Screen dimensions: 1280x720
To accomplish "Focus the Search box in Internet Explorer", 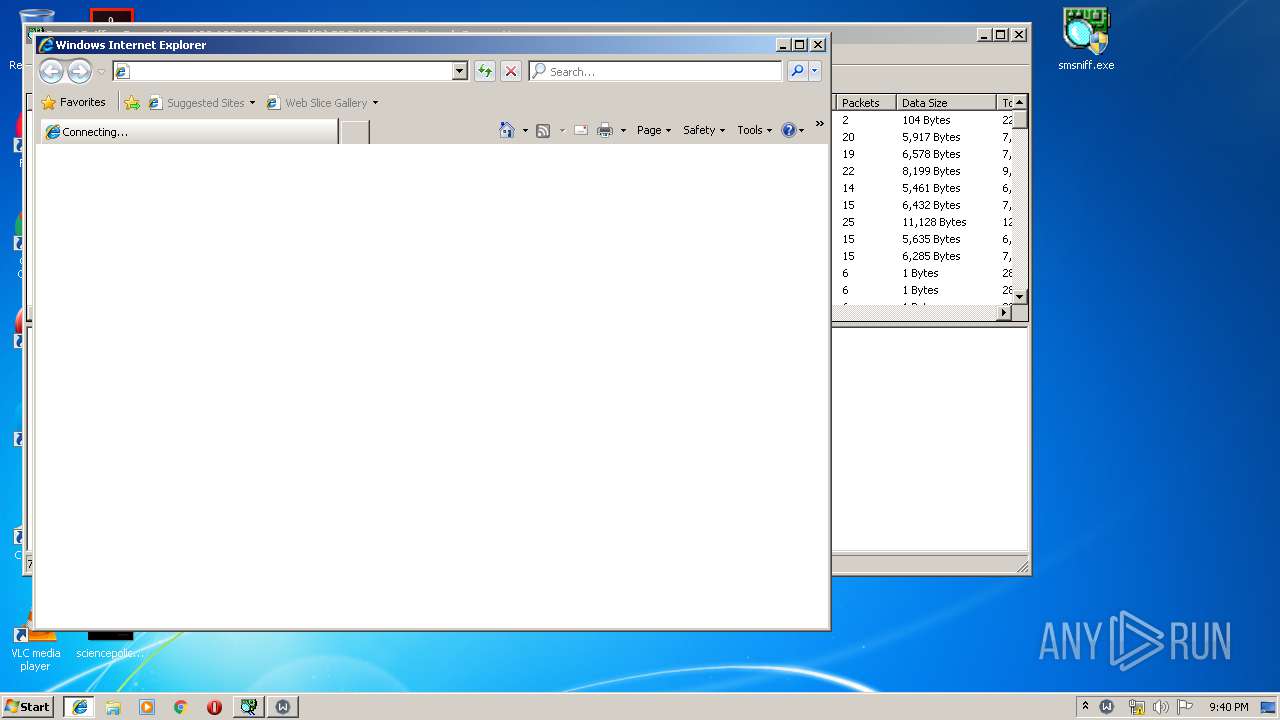I will (656, 71).
